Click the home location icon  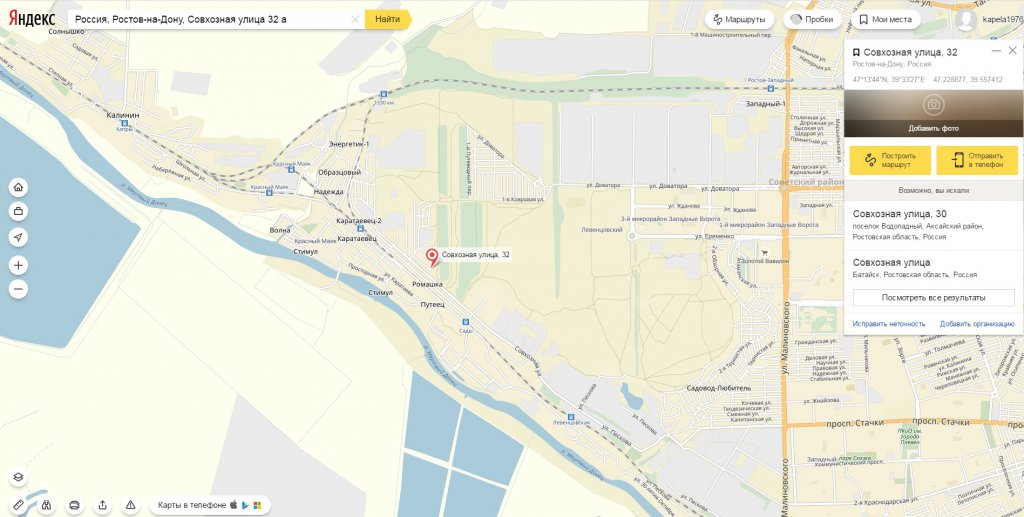[18, 188]
